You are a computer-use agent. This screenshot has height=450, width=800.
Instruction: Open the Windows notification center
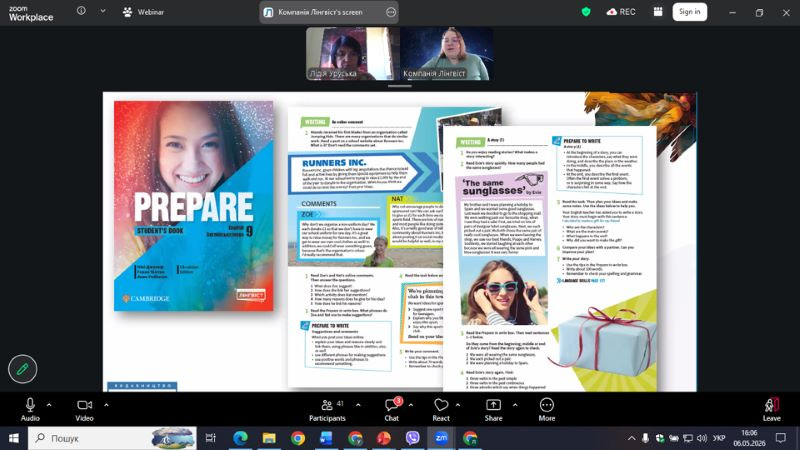(x=781, y=438)
